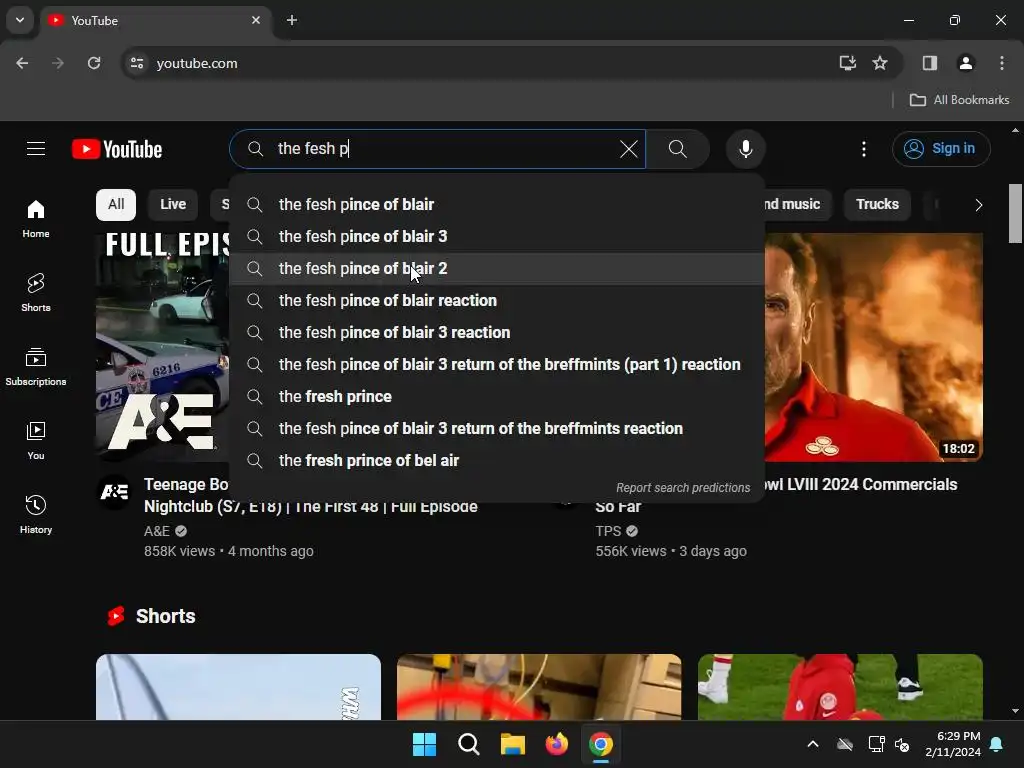Screen dimensions: 1024x768
Task: Choose suggestion "return of the breffmints reaction"
Action: click(496, 428)
